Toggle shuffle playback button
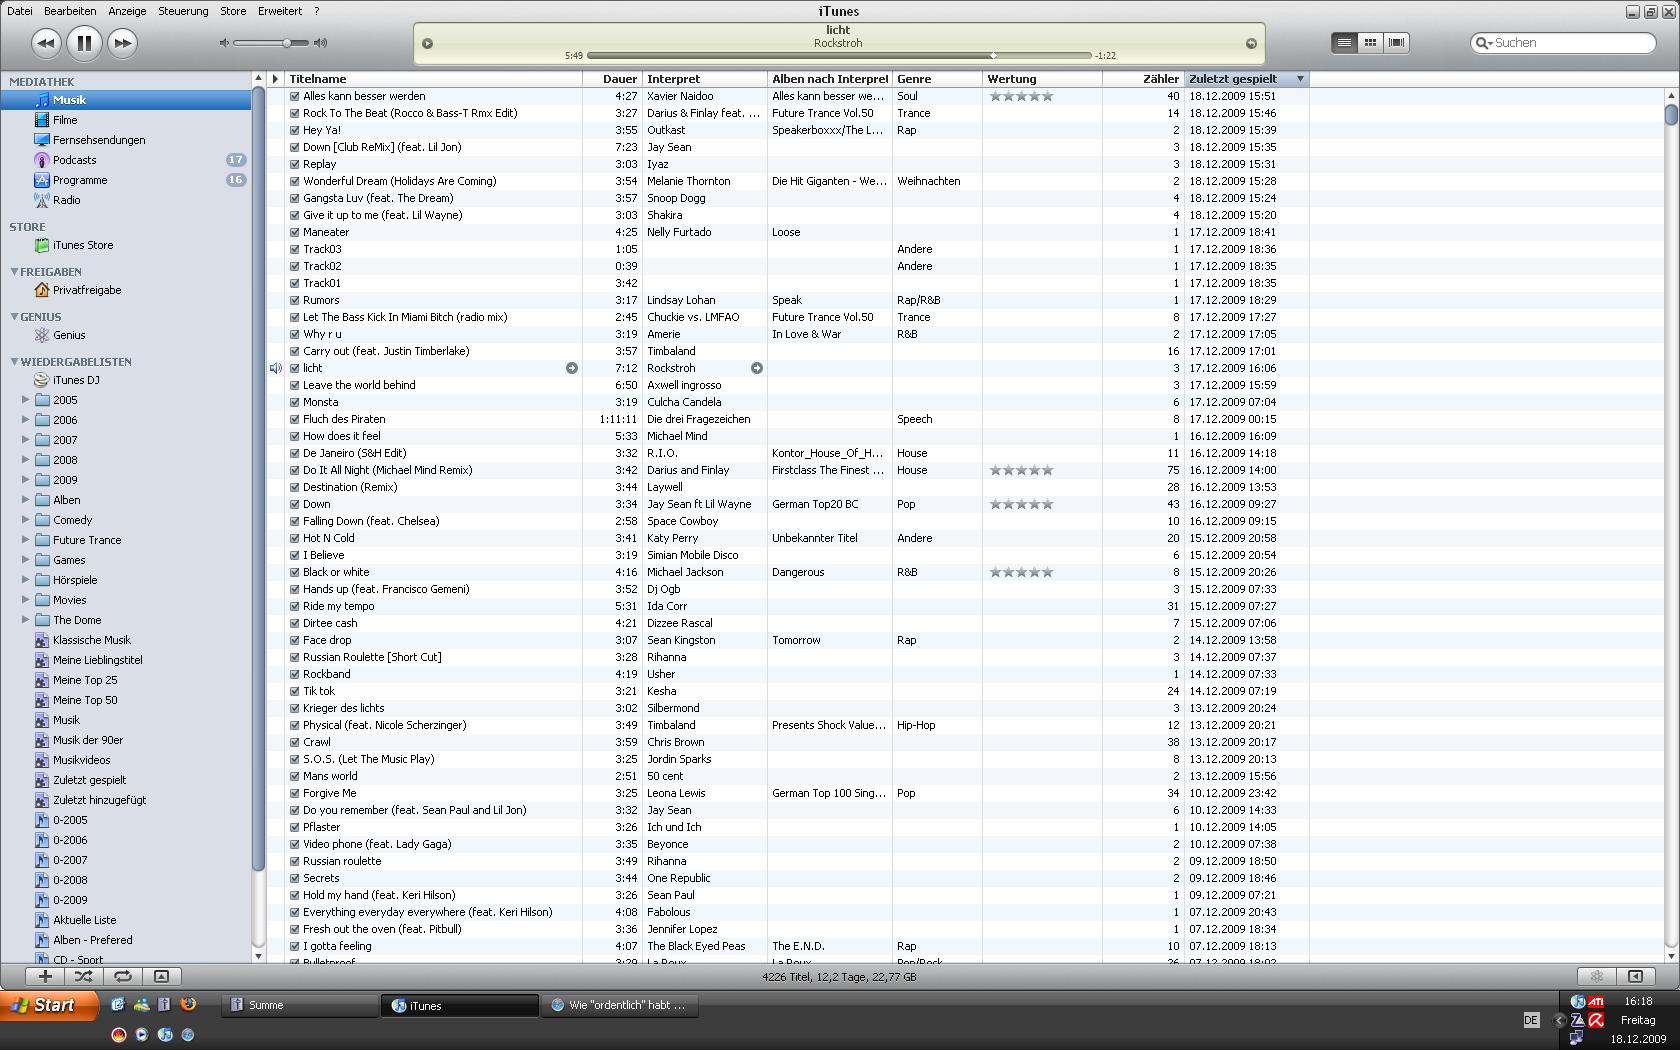Image resolution: width=1680 pixels, height=1050 pixels. click(84, 976)
